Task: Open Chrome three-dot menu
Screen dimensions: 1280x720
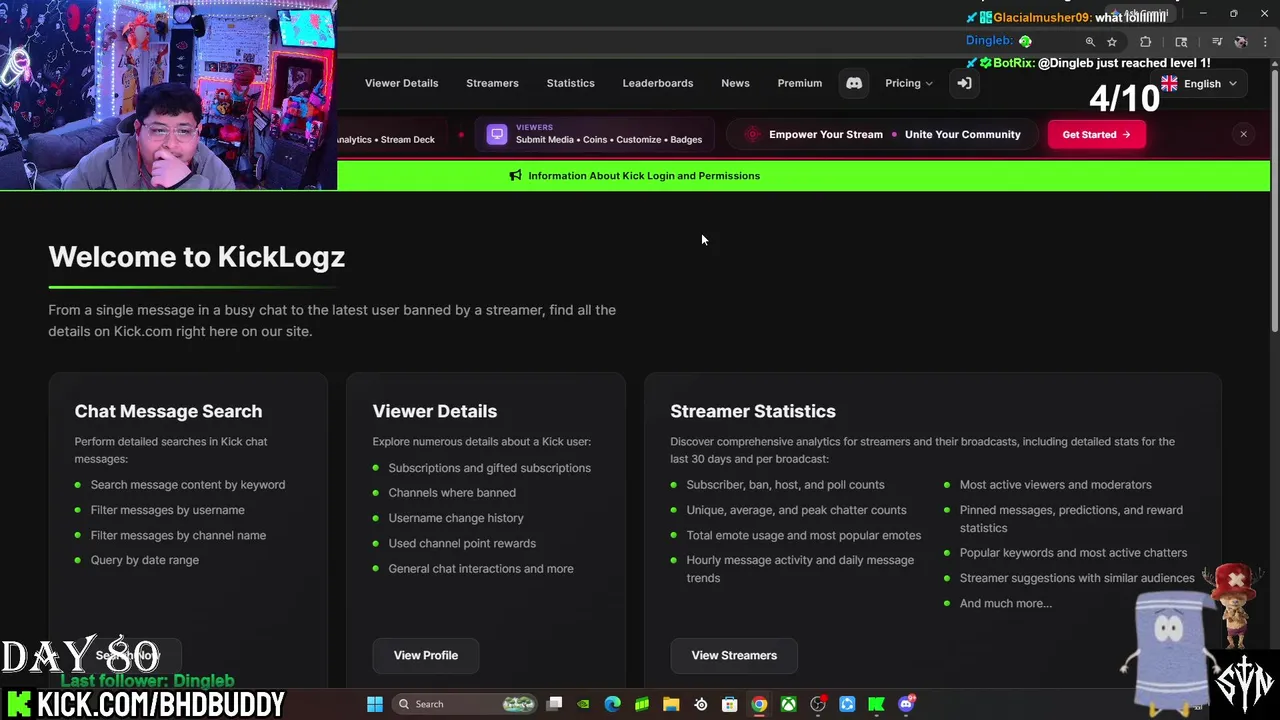Action: 1265,42
